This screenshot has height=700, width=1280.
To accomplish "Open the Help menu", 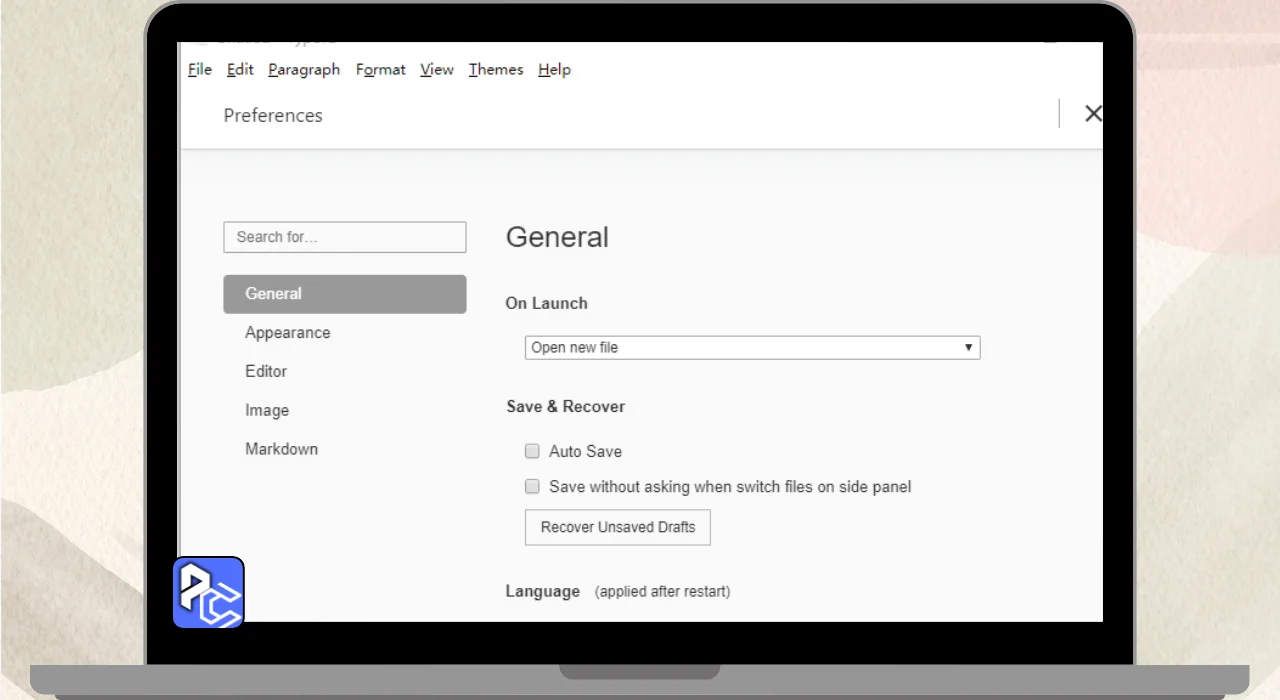I will [x=554, y=69].
